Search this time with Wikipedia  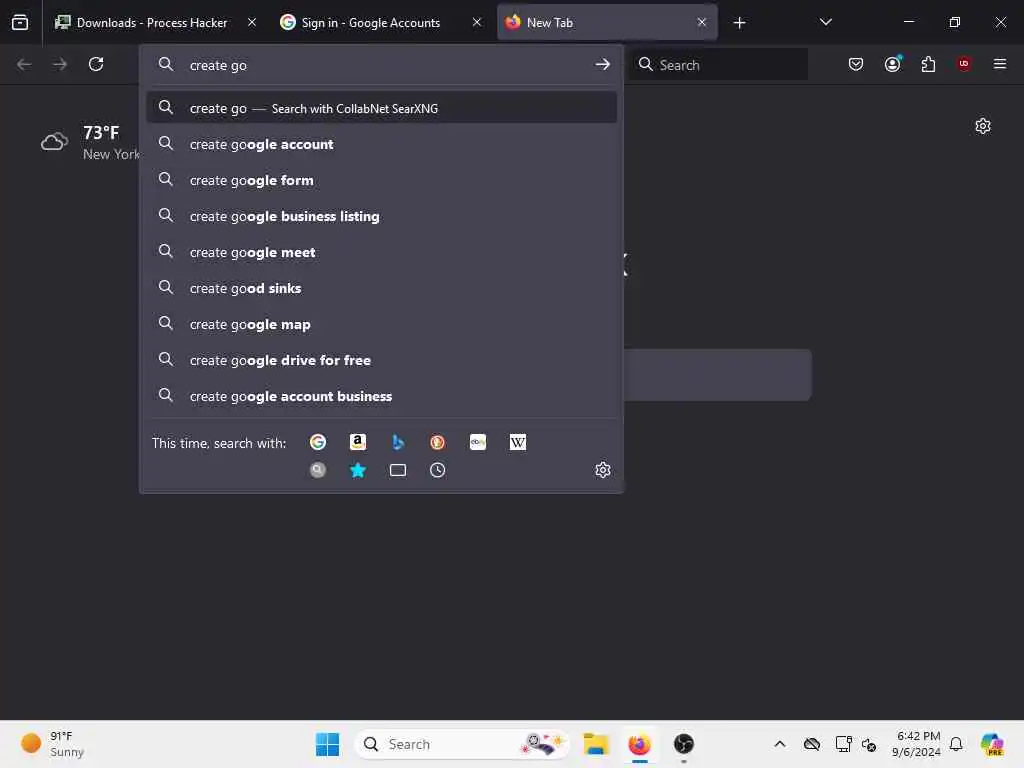pos(518,442)
